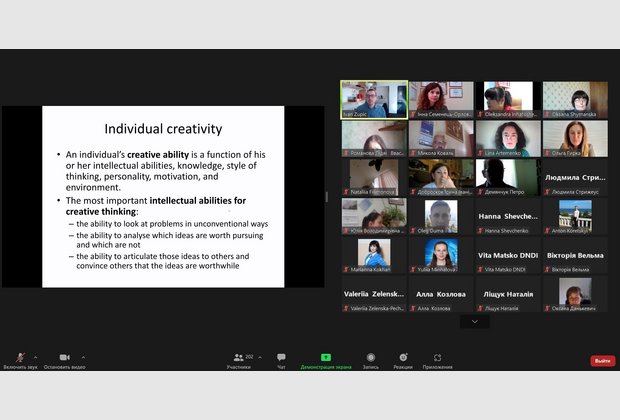Show next gallery page with down chevron
This screenshot has height=420, width=620.
click(474, 322)
